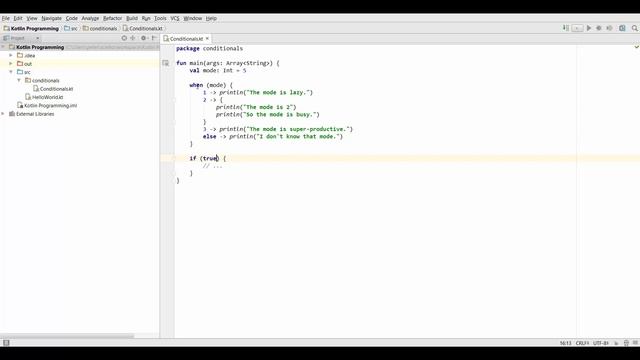Open the File menu
The width and height of the screenshot is (640, 360).
tap(6, 18)
